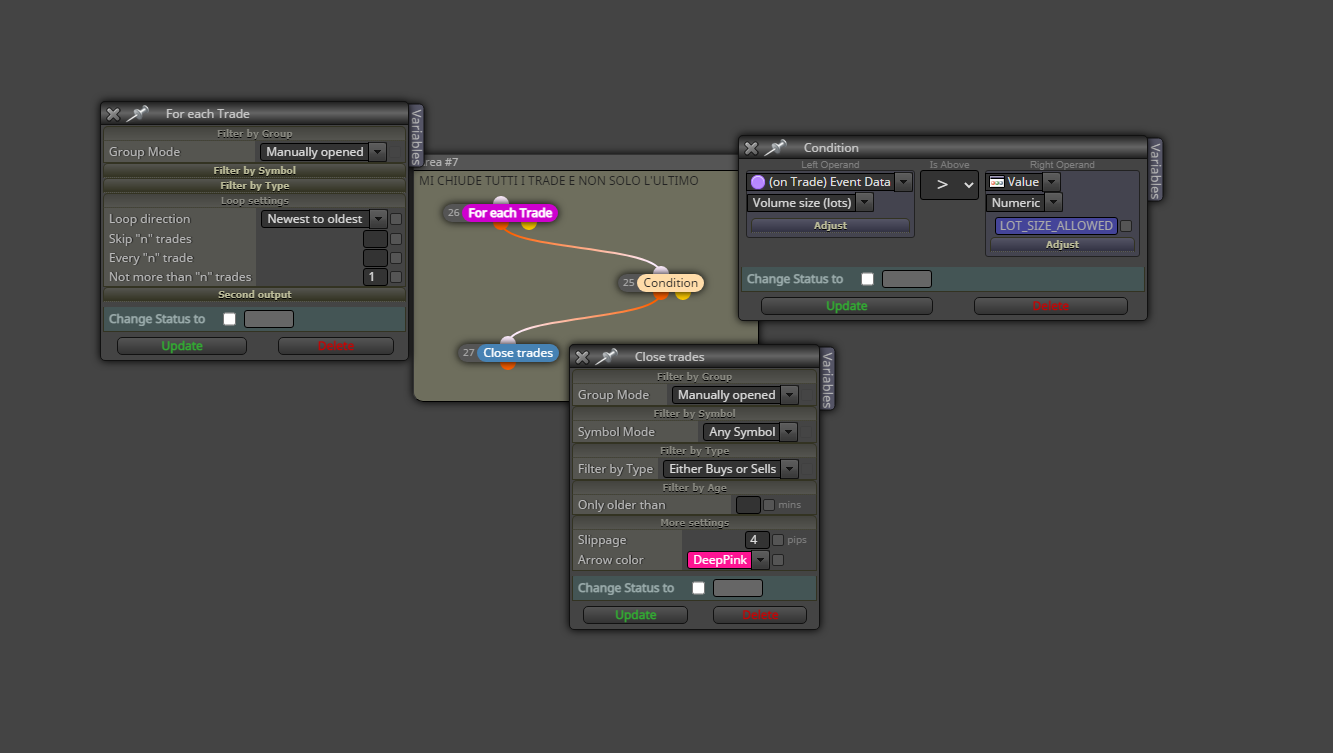The width and height of the screenshot is (1333, 753).
Task: Collapse Loop settings section header
Action: (x=255, y=201)
